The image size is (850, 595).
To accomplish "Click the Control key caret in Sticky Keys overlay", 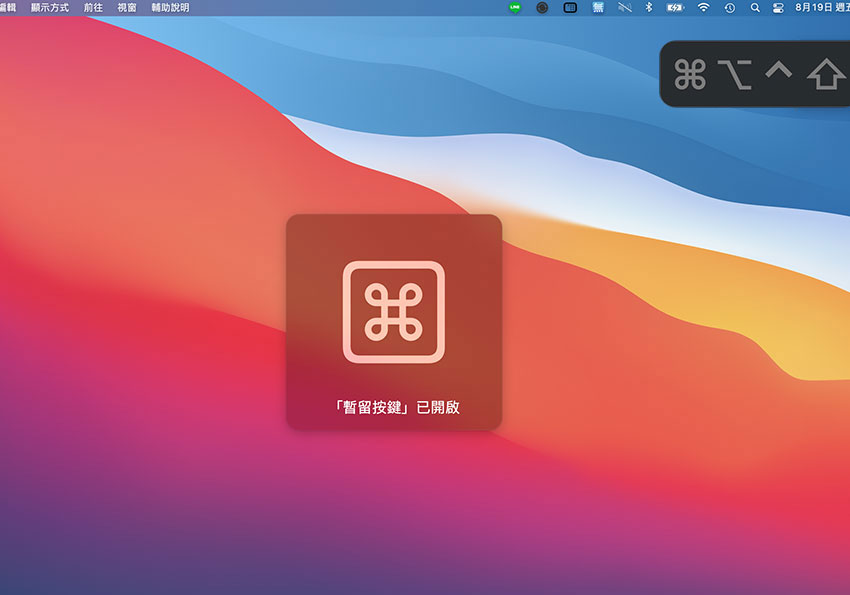I will 778,70.
